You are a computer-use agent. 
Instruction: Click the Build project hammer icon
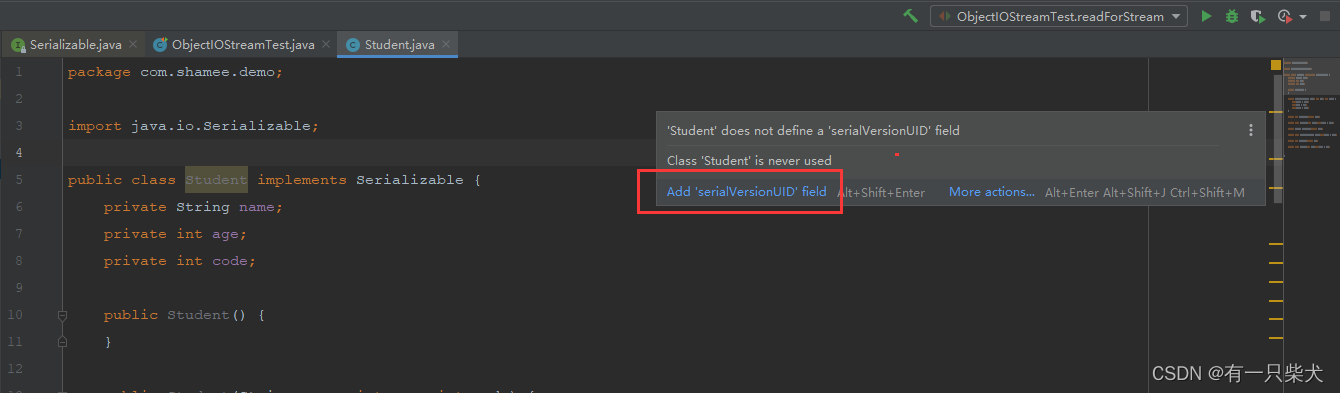coord(910,16)
